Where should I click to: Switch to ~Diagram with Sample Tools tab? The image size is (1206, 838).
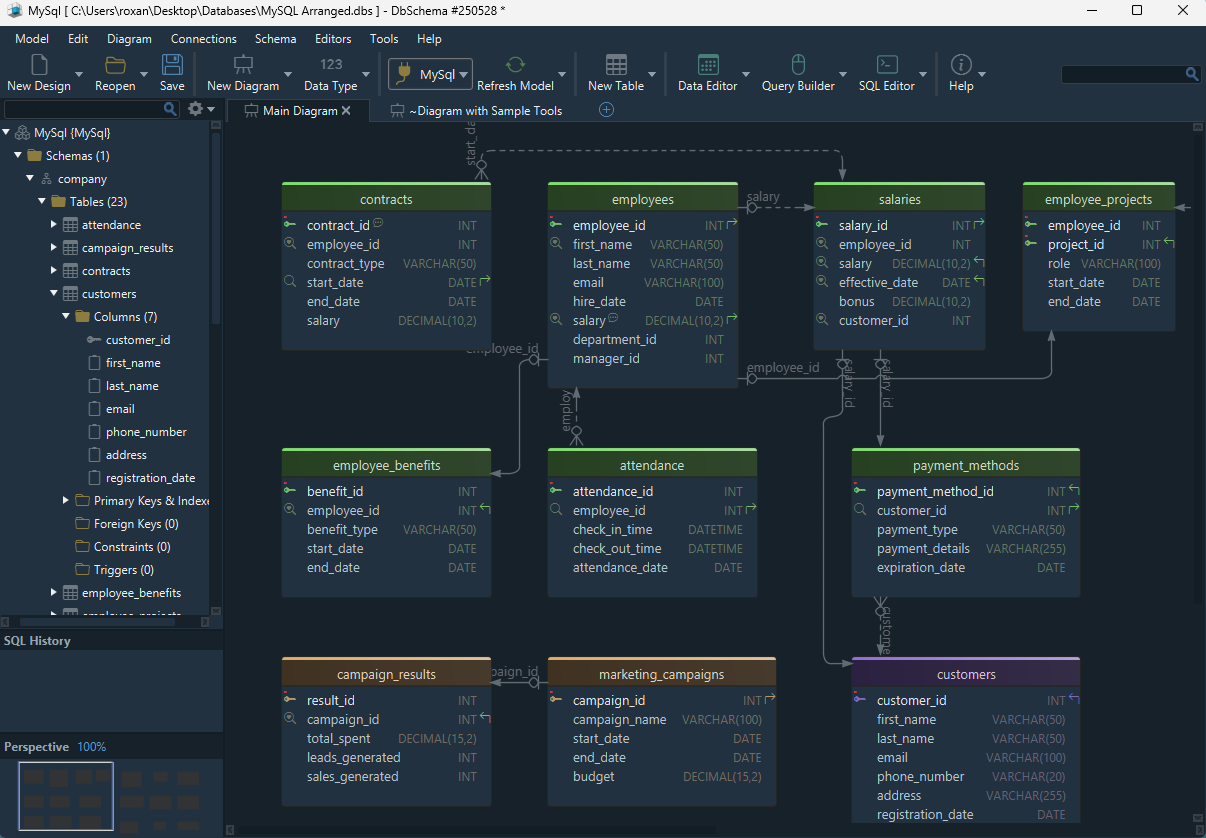[x=476, y=111]
